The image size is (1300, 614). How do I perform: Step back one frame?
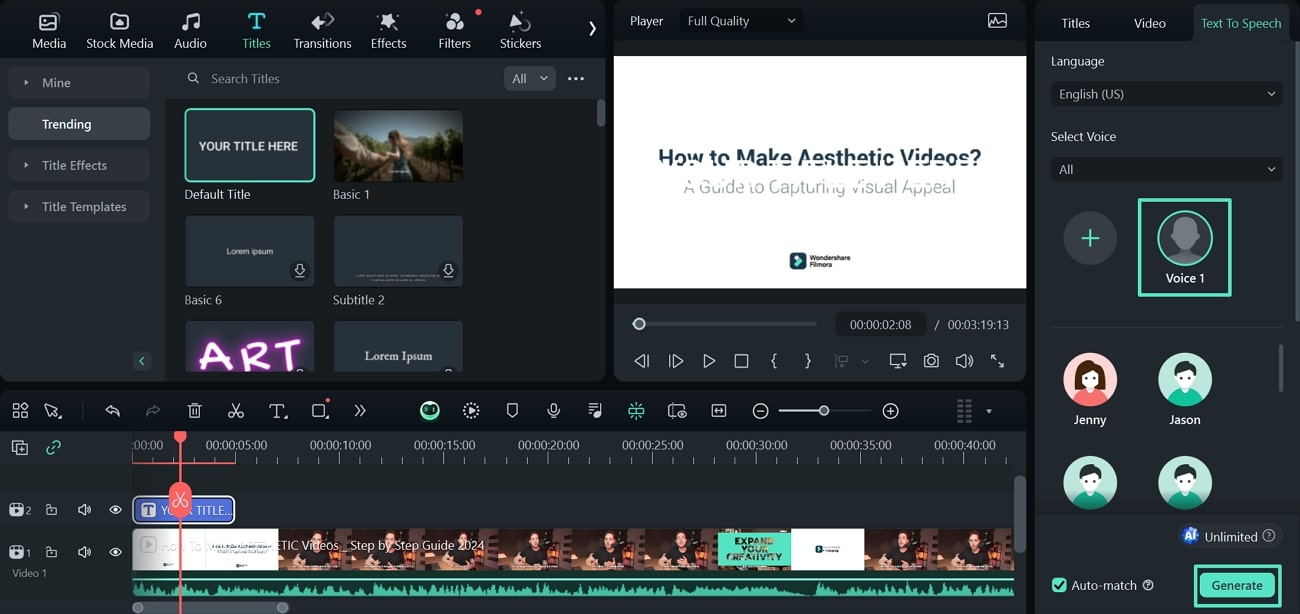pos(642,361)
